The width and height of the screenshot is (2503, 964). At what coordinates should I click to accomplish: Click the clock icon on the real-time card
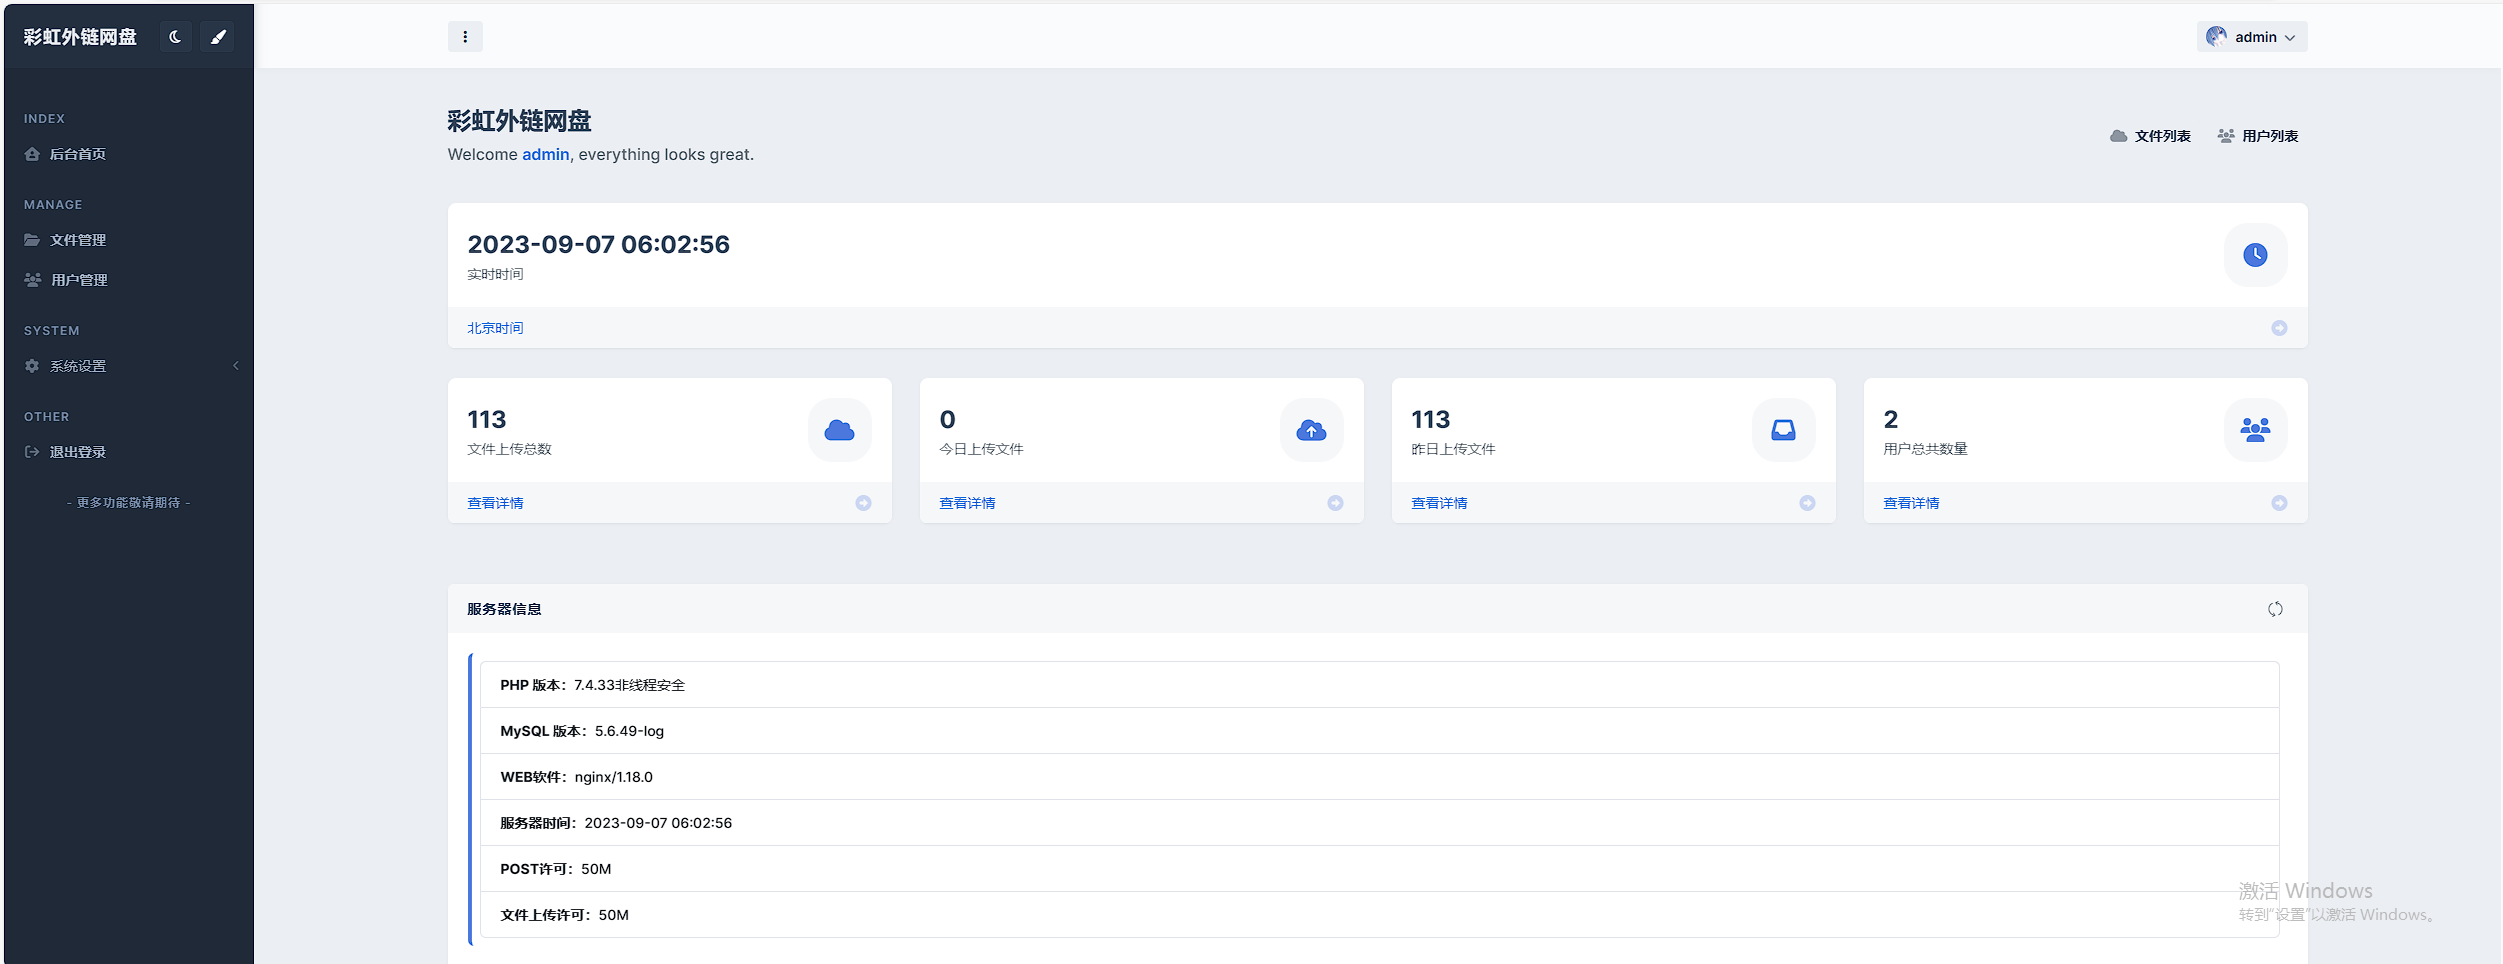click(2256, 255)
